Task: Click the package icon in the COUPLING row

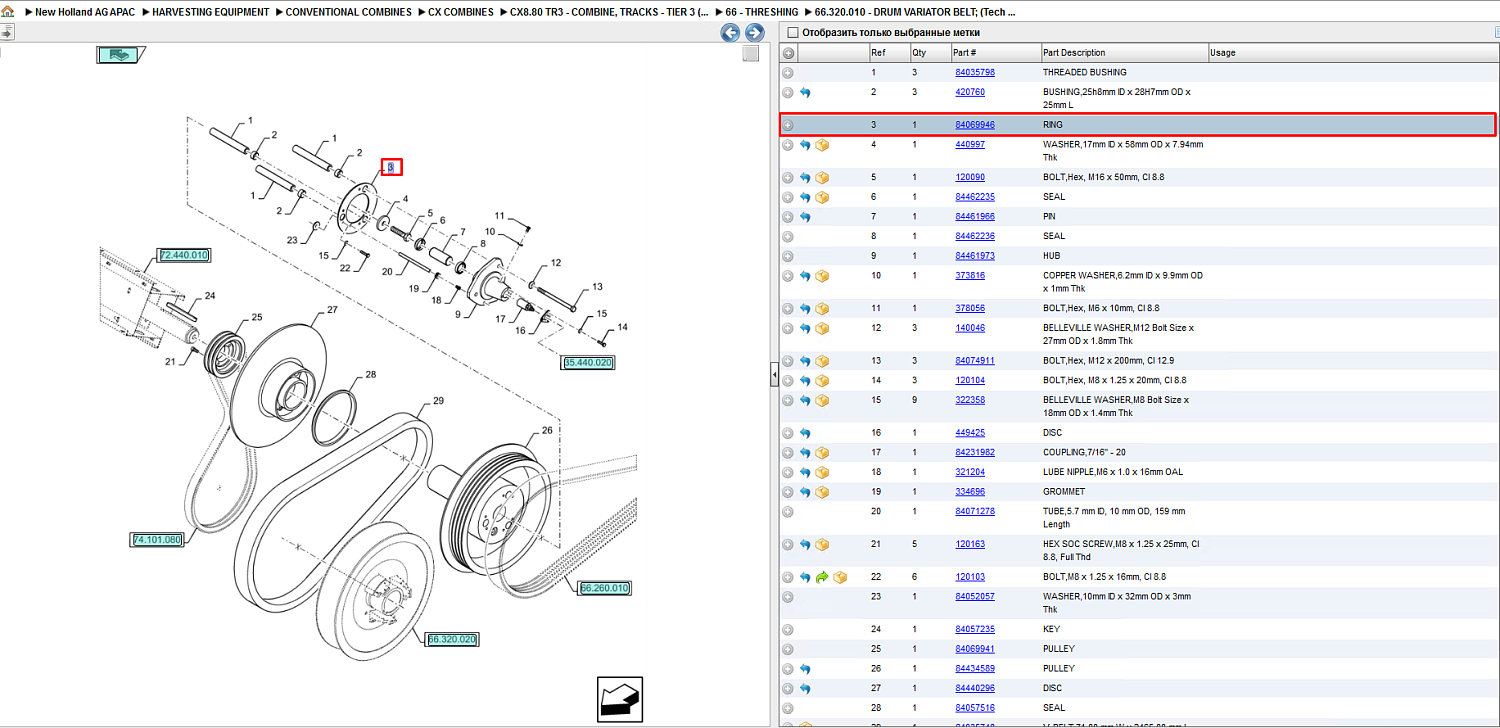Action: coord(822,452)
